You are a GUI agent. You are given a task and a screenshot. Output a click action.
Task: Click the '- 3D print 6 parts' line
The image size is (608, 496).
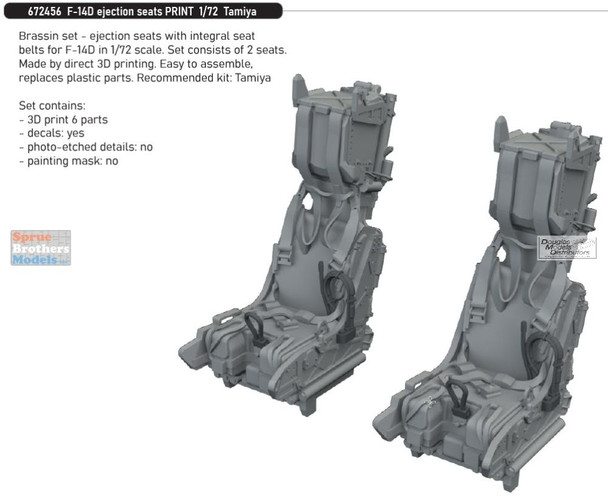pyautogui.click(x=63, y=119)
